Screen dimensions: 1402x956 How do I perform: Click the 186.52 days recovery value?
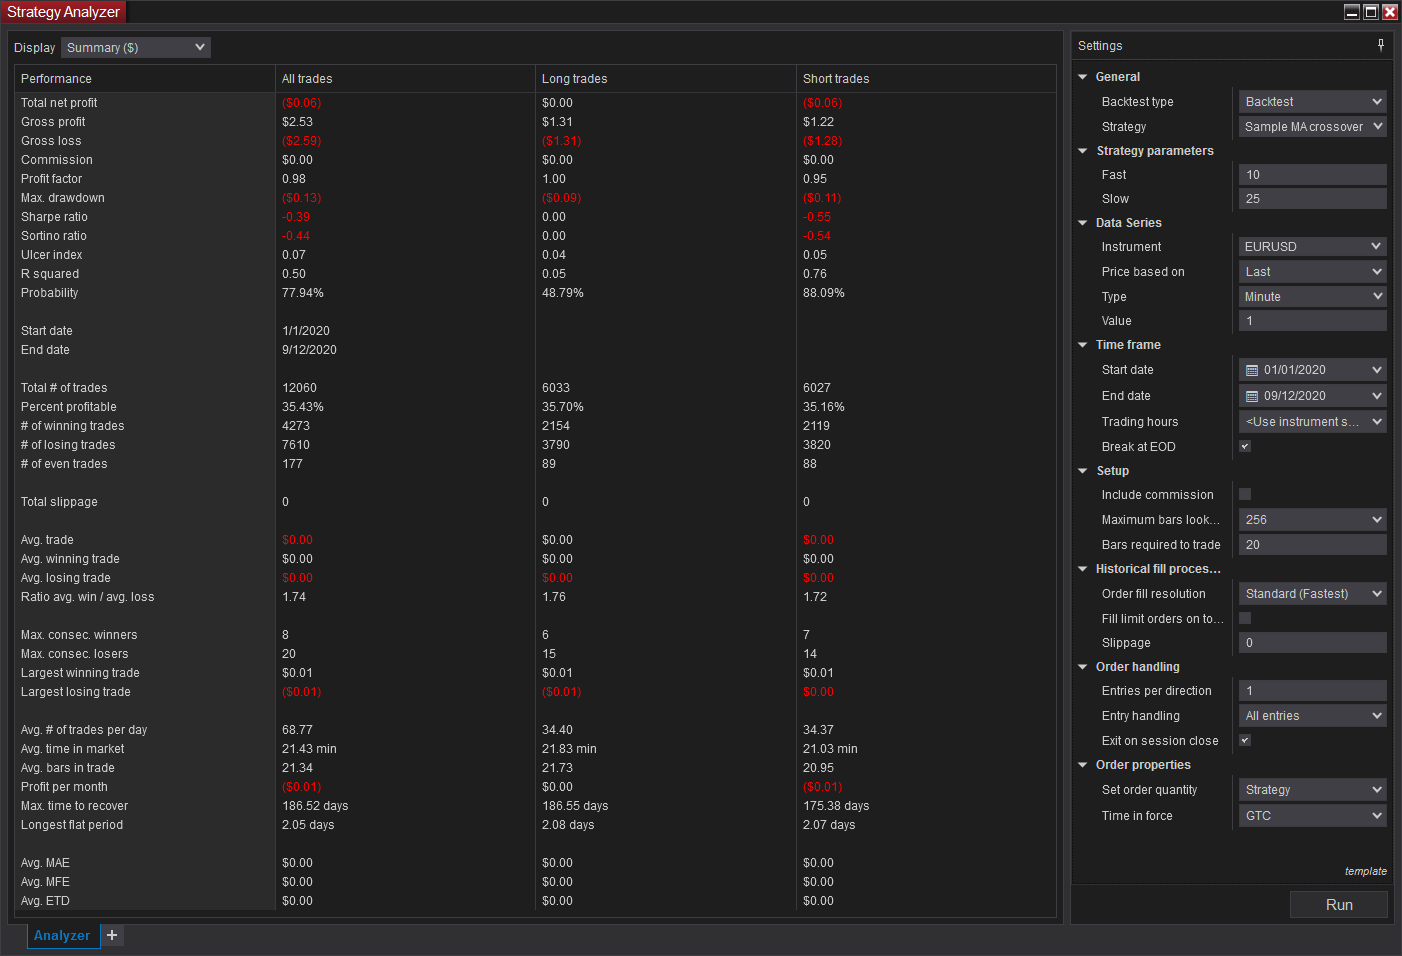point(315,806)
